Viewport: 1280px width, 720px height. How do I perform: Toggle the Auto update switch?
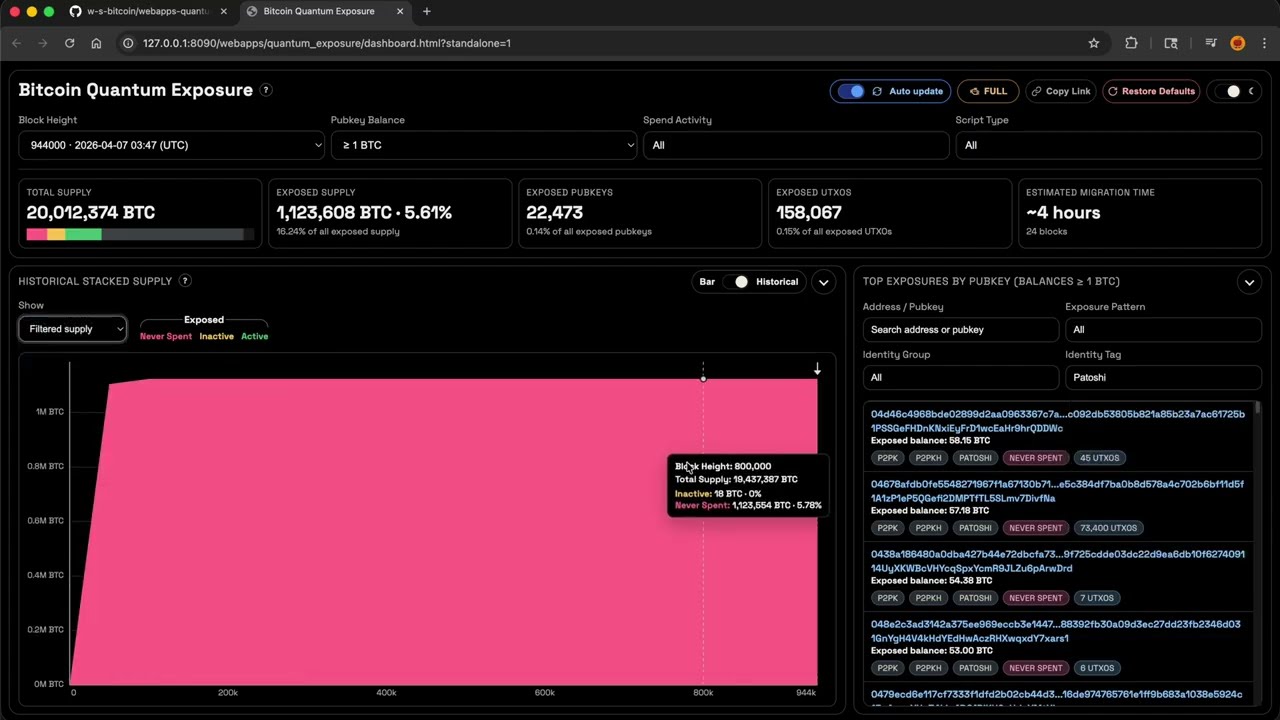tap(851, 91)
